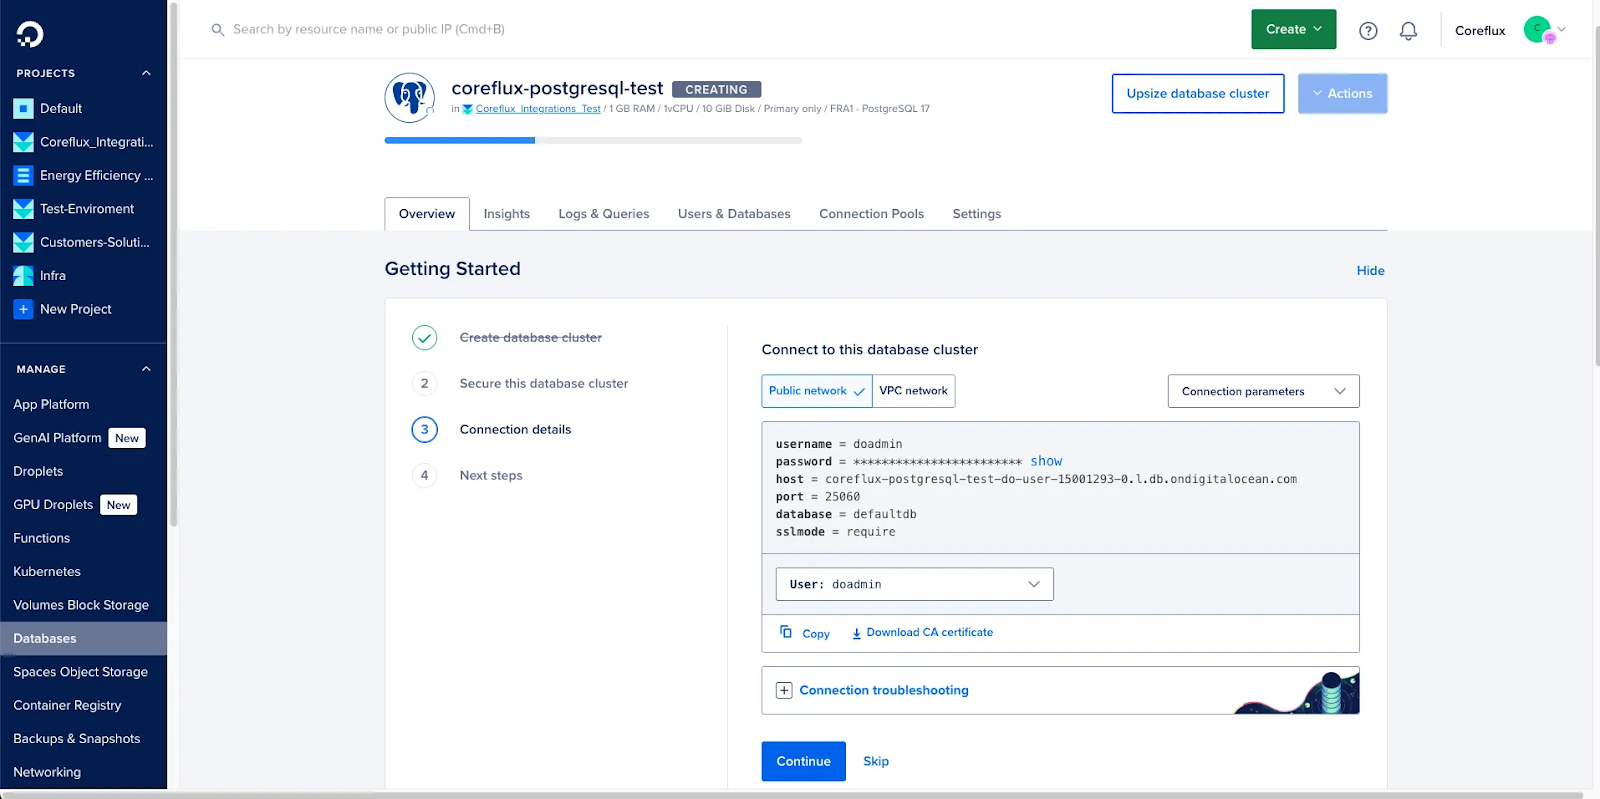Click the page horizontal scrollbar

(792, 795)
